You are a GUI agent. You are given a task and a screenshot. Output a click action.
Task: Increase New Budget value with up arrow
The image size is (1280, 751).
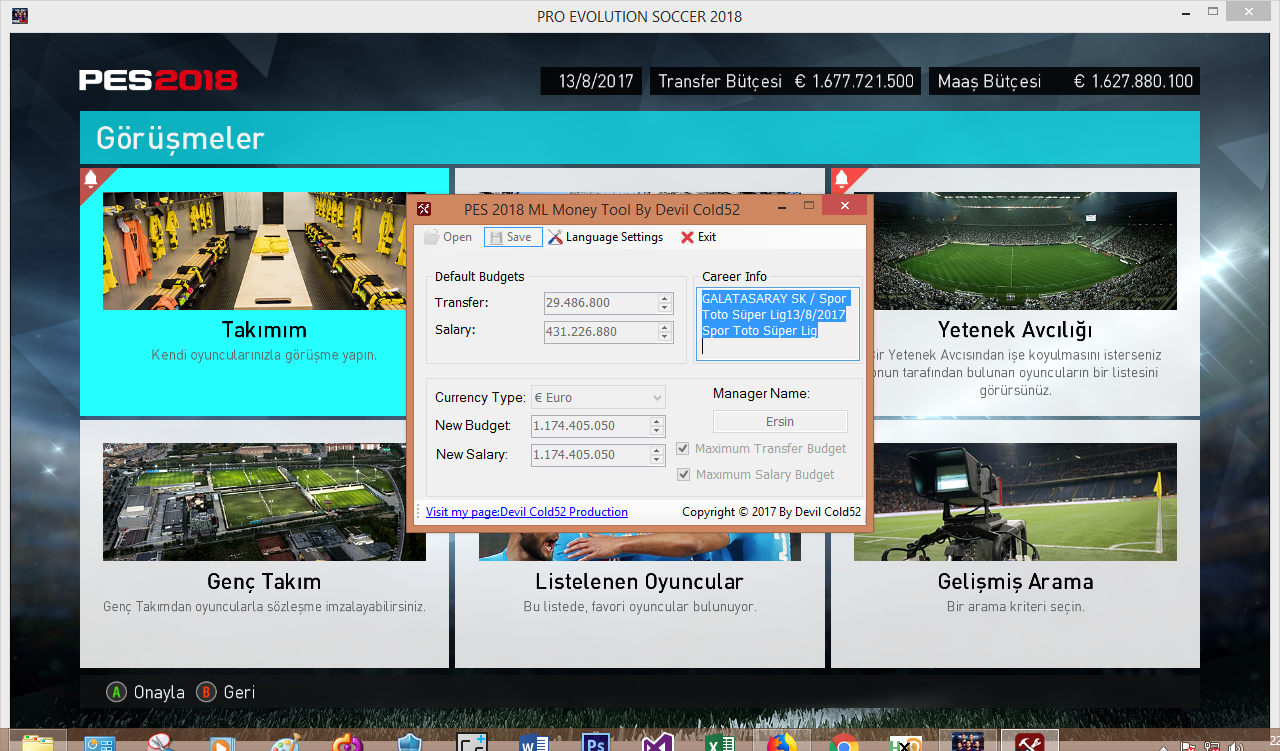[657, 421]
